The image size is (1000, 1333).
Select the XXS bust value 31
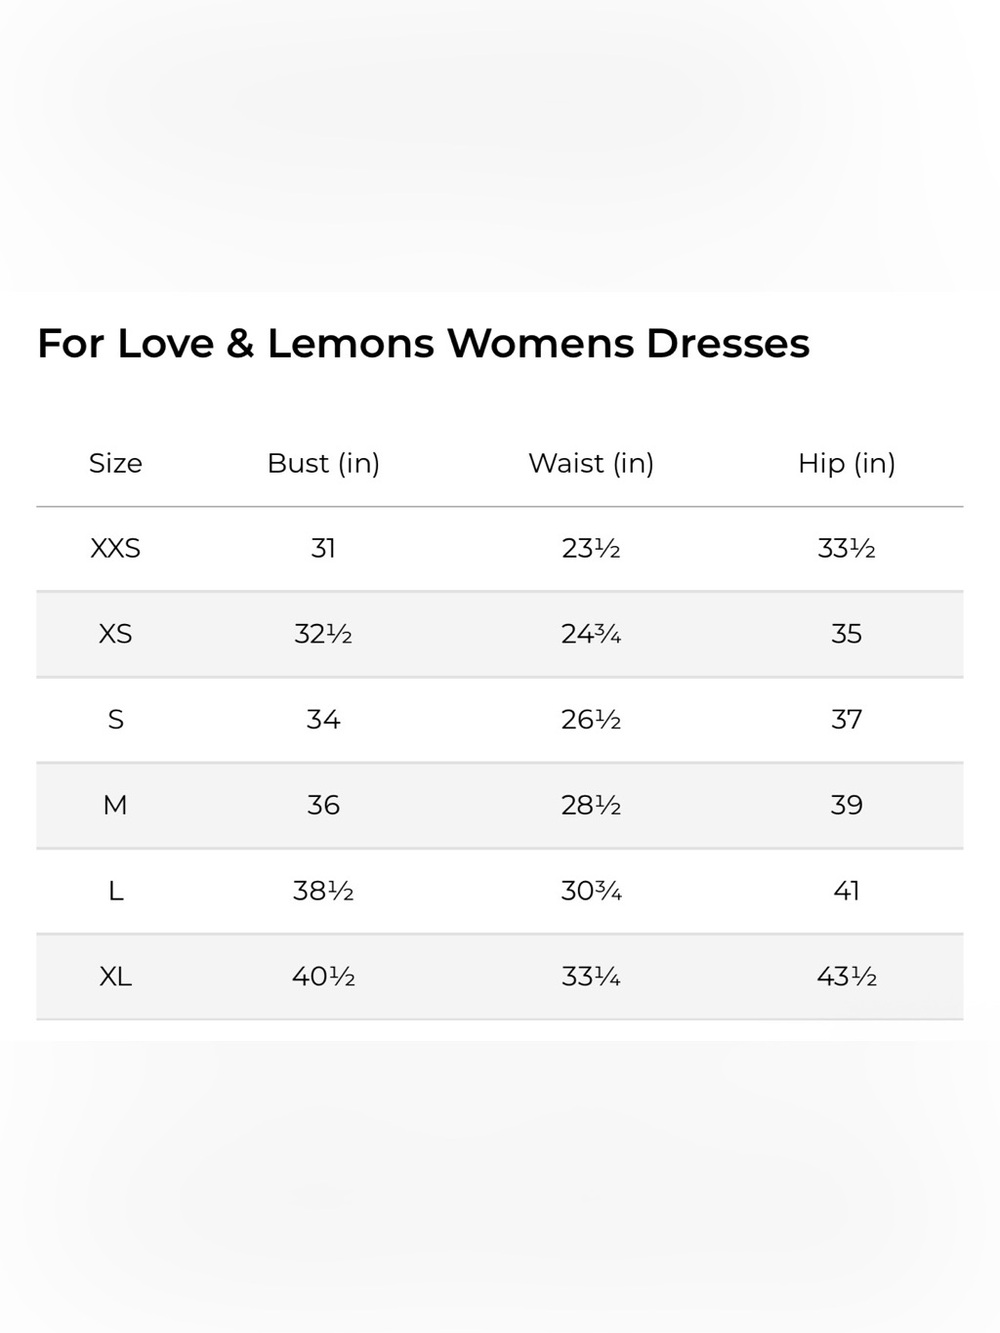click(x=323, y=548)
